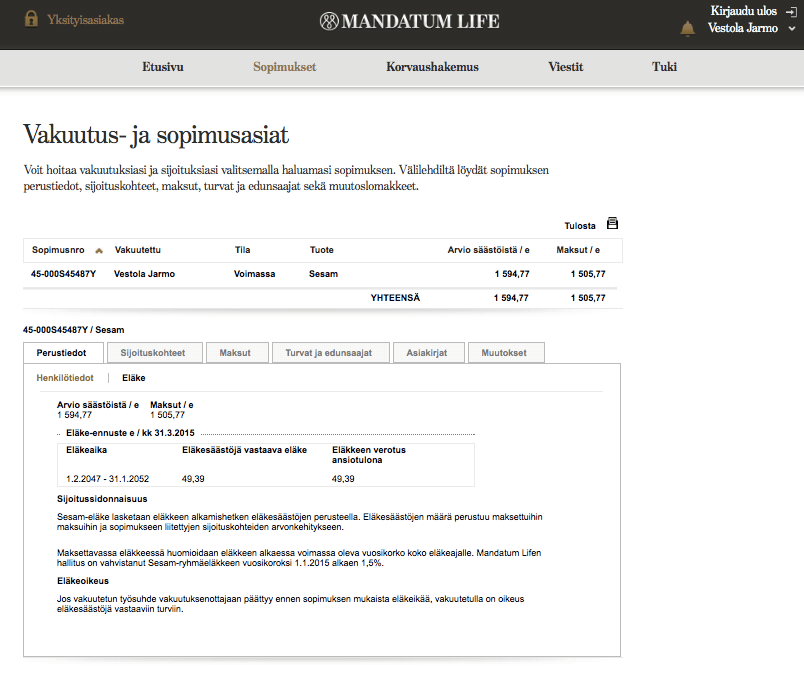Image resolution: width=804 pixels, height=680 pixels.
Task: Click the pension period 1.2.2047 - 31.1.2052
Action: [107, 479]
